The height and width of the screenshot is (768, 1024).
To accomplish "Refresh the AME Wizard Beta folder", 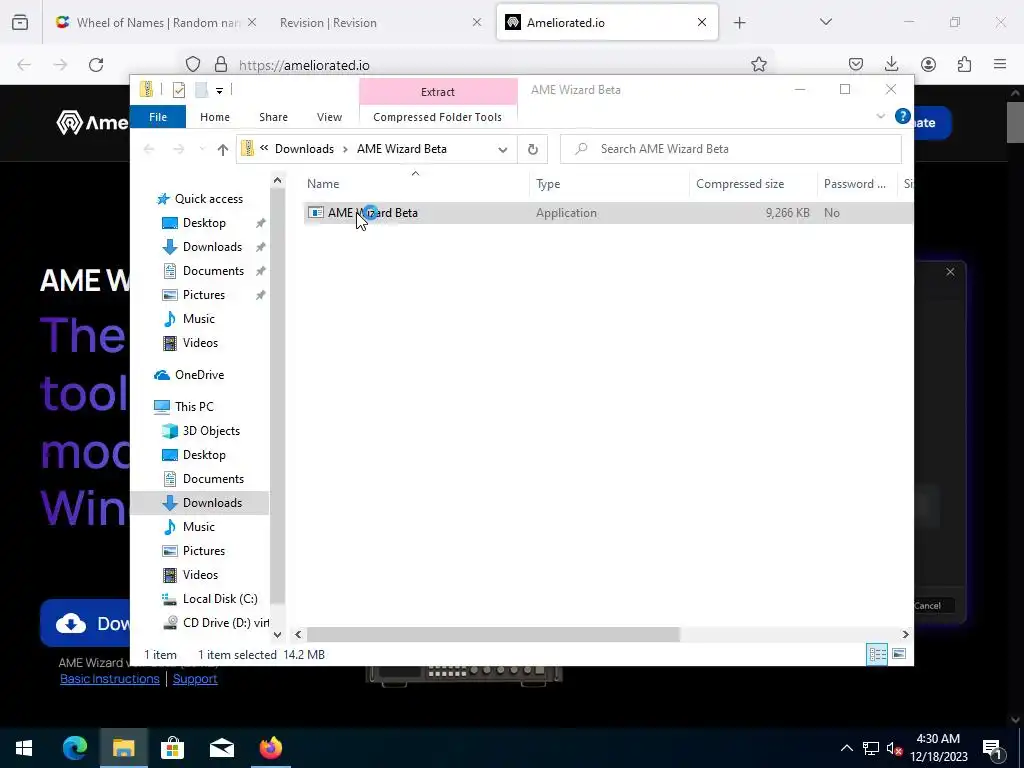I will (532, 150).
